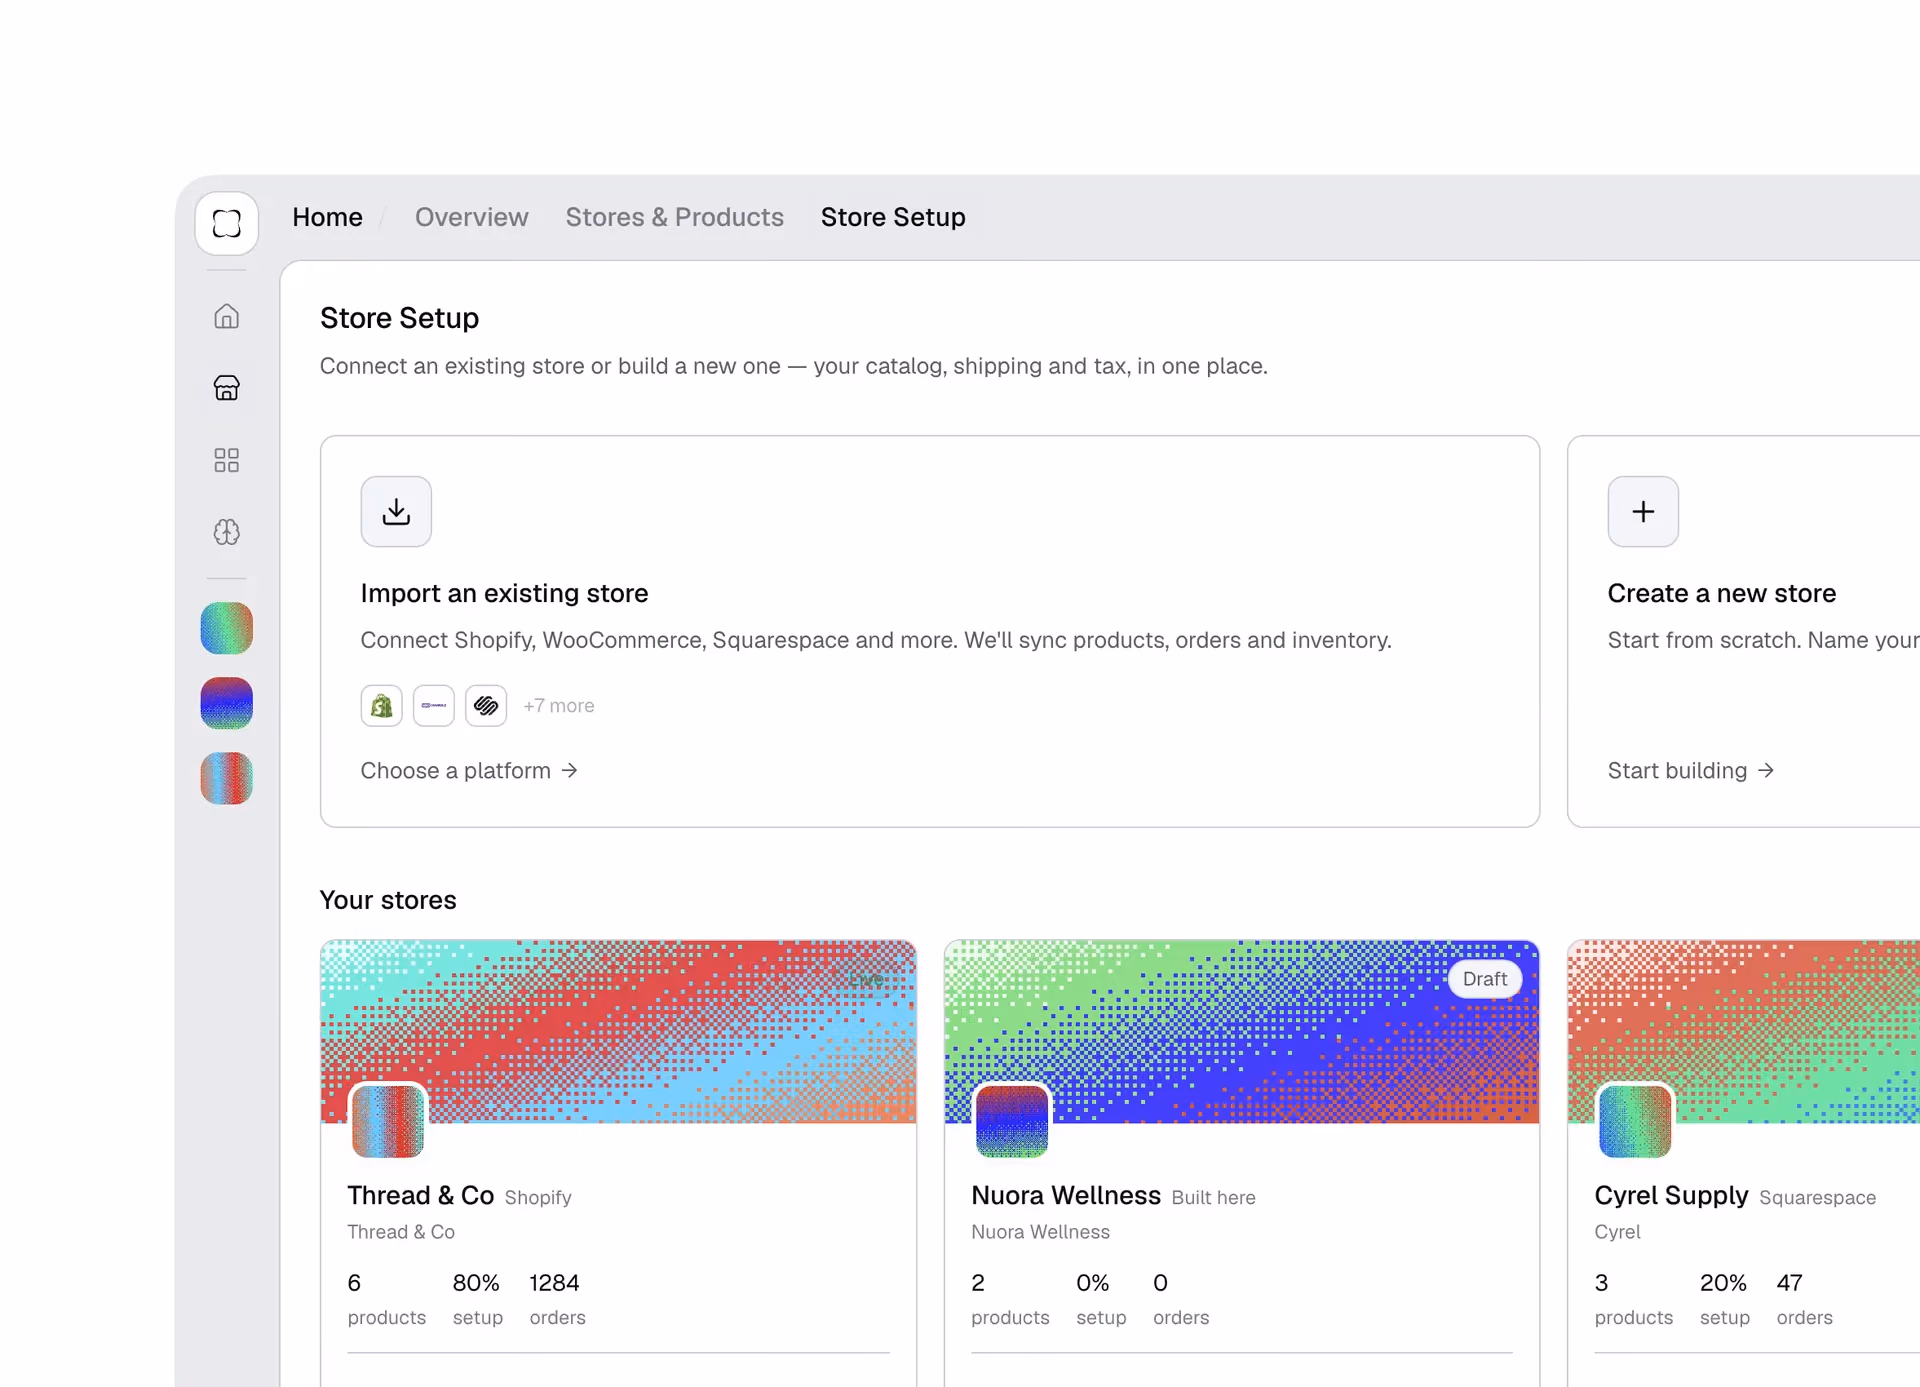The height and width of the screenshot is (1387, 1920).
Task: Open the four-squares grid icon in the sidebar
Action: pyautogui.click(x=227, y=460)
